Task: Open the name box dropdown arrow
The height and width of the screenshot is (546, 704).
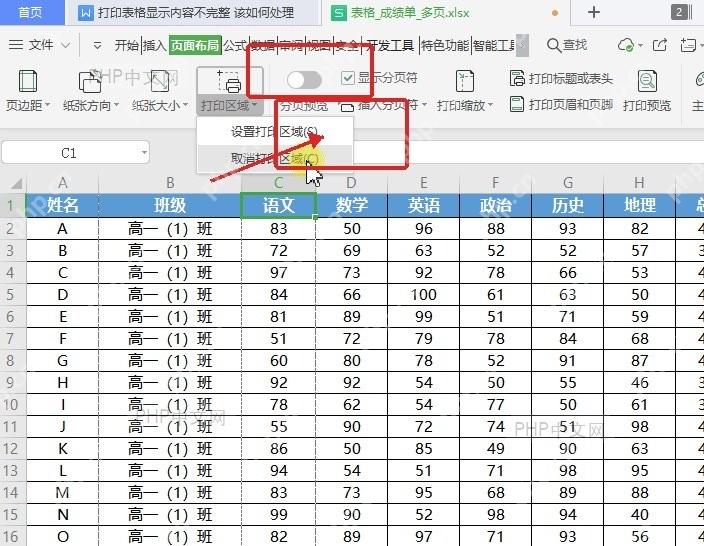Action: click(144, 153)
